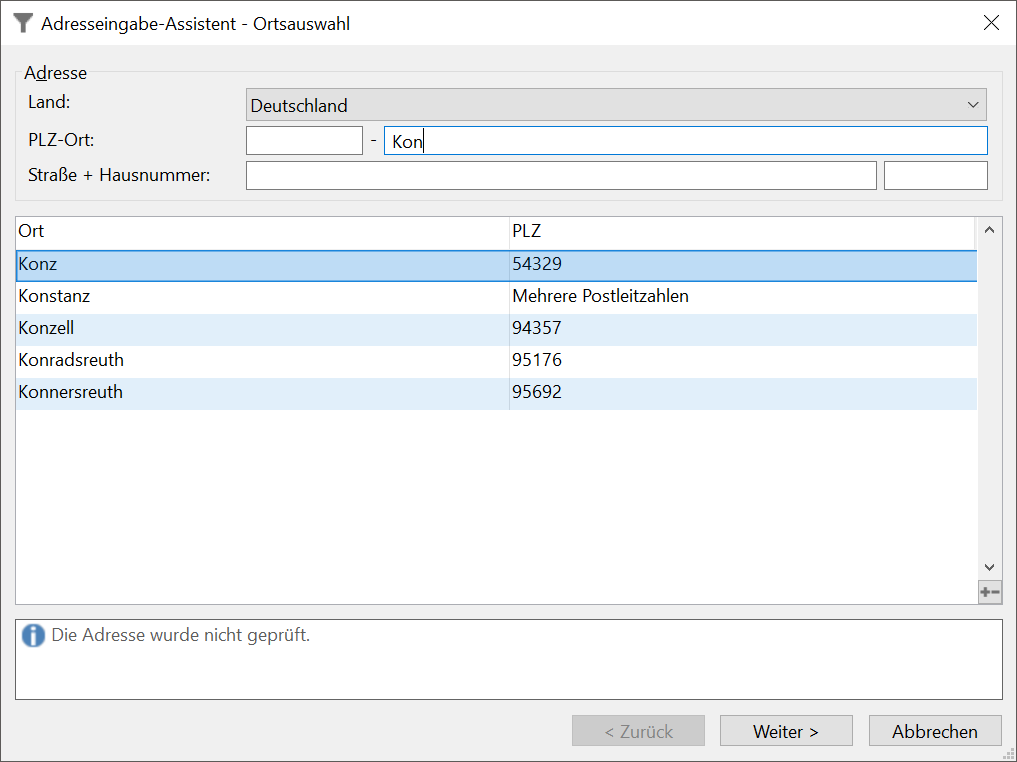This screenshot has width=1017, height=762.
Task: Focus the Straße street name field
Action: pos(560,176)
